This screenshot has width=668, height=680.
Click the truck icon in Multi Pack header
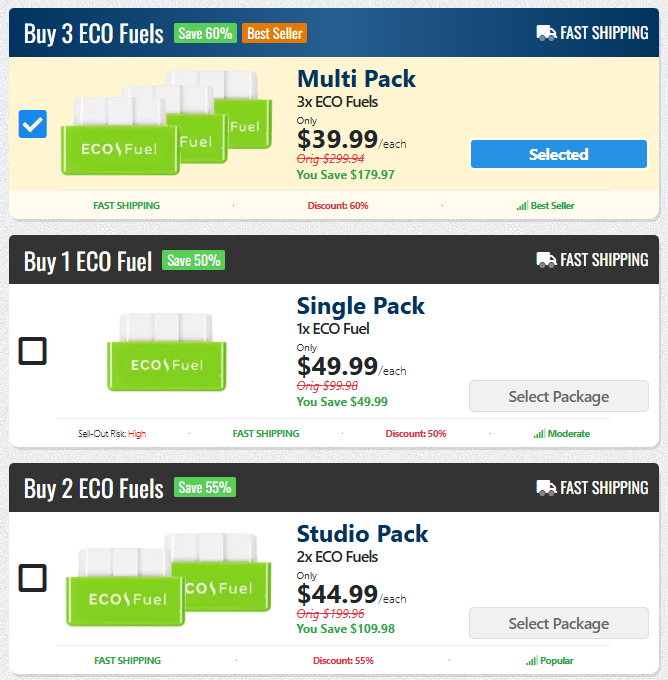tap(546, 33)
